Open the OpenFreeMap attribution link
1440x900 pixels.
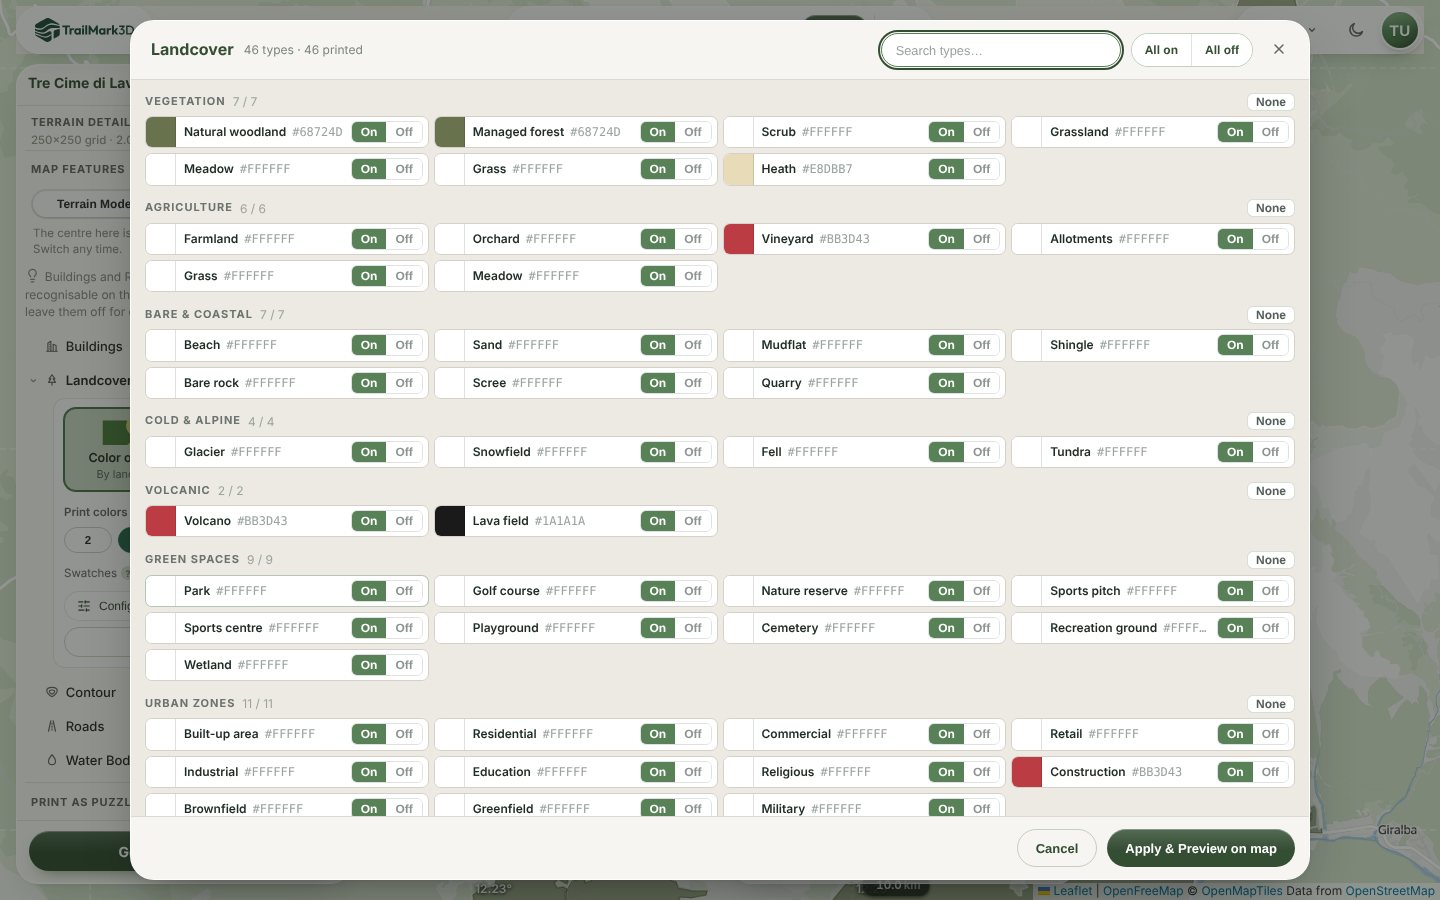[1143, 891]
